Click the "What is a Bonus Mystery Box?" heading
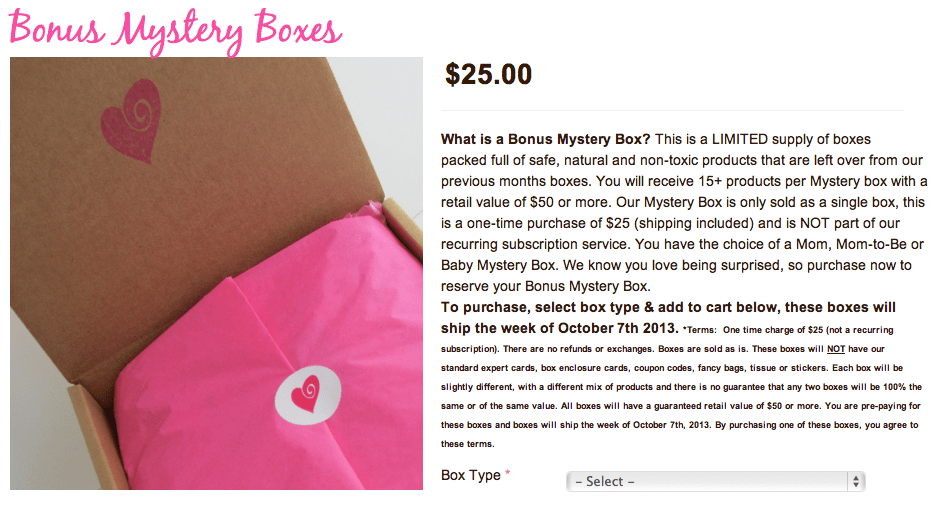 pyautogui.click(x=546, y=139)
